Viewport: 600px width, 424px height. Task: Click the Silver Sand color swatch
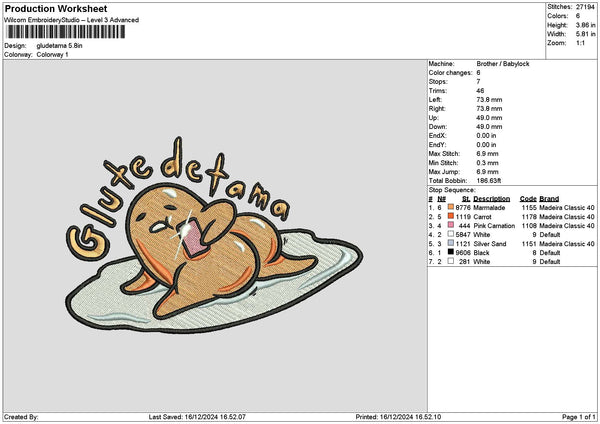pyautogui.click(x=450, y=243)
